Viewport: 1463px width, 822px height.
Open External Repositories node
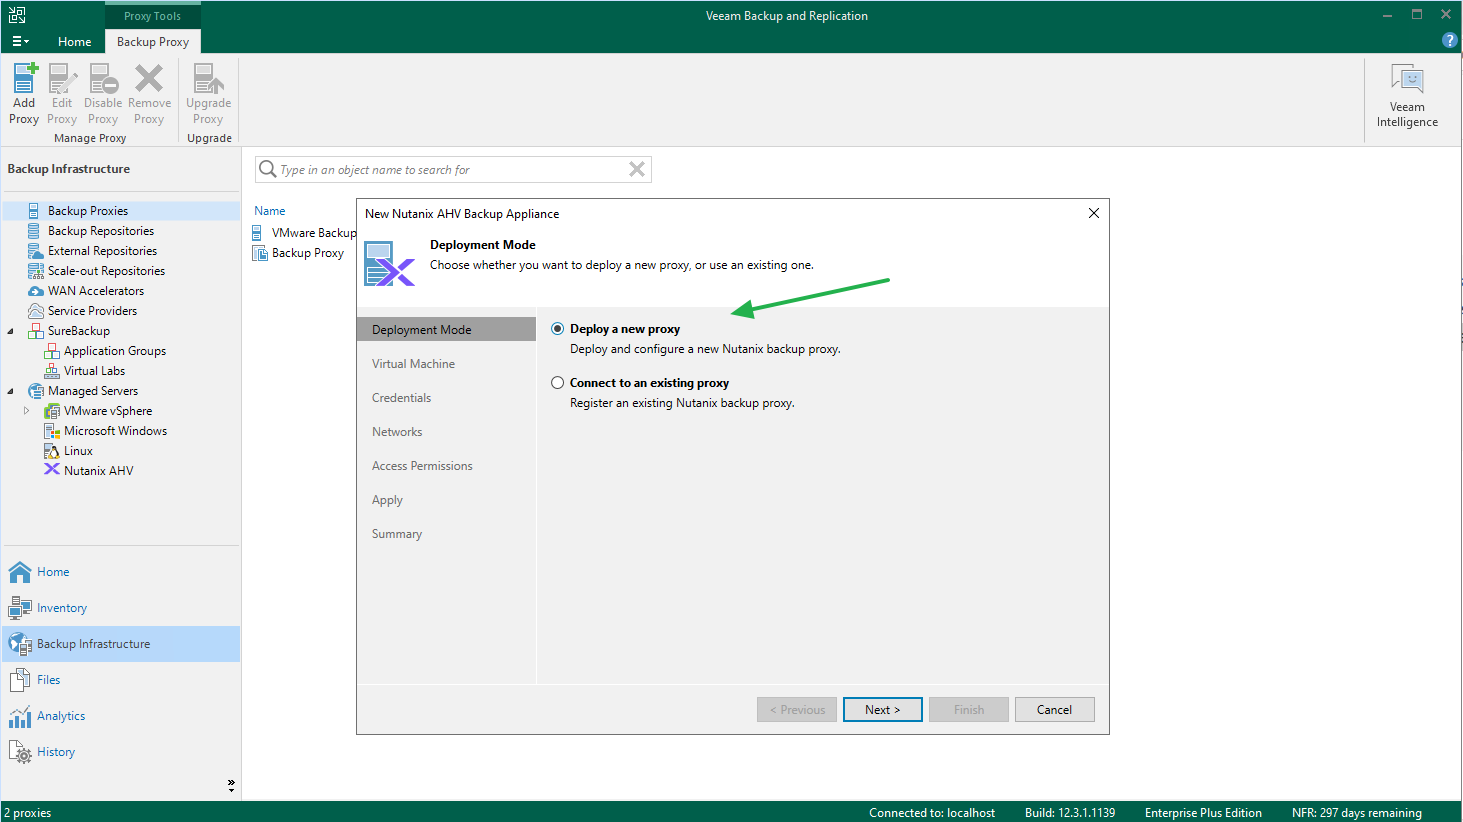(x=102, y=251)
